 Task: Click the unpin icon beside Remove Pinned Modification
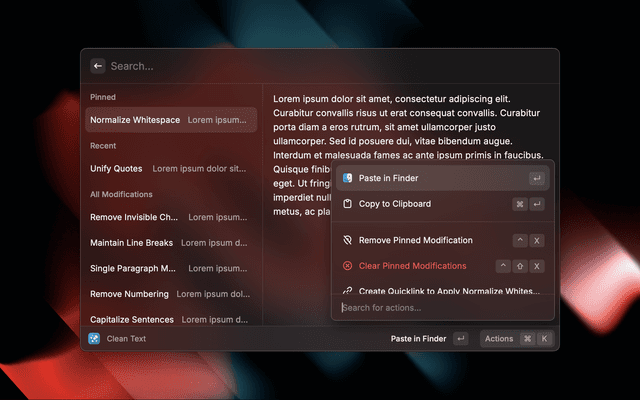click(x=348, y=240)
